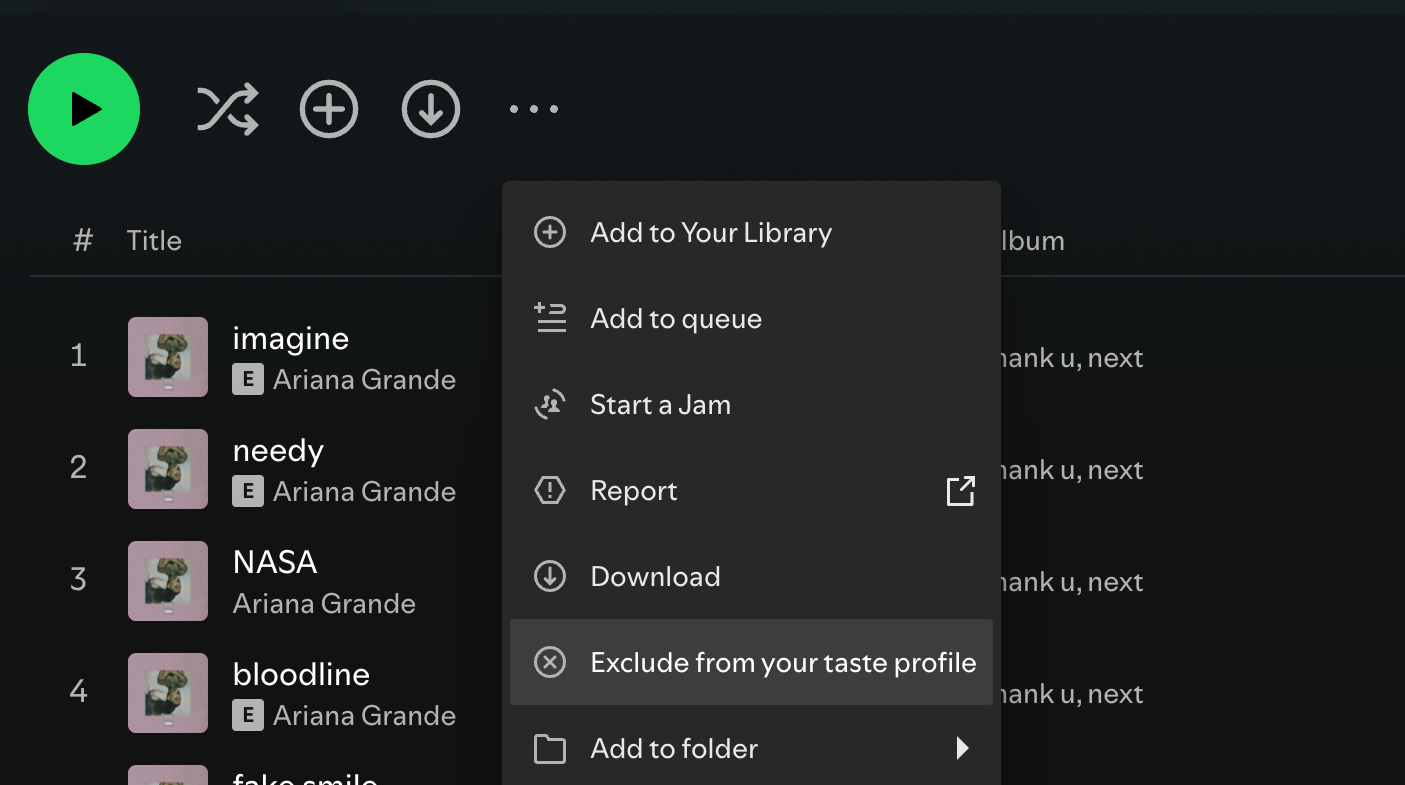Click the folder icon in the menu
The height and width of the screenshot is (785, 1405).
click(x=550, y=749)
